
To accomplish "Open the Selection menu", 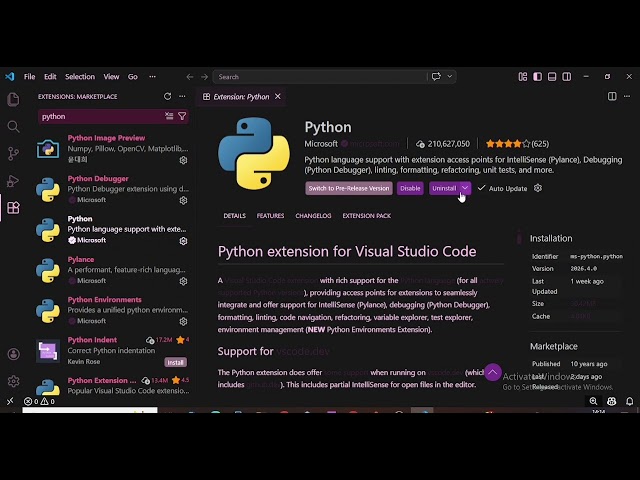I will pos(80,76).
